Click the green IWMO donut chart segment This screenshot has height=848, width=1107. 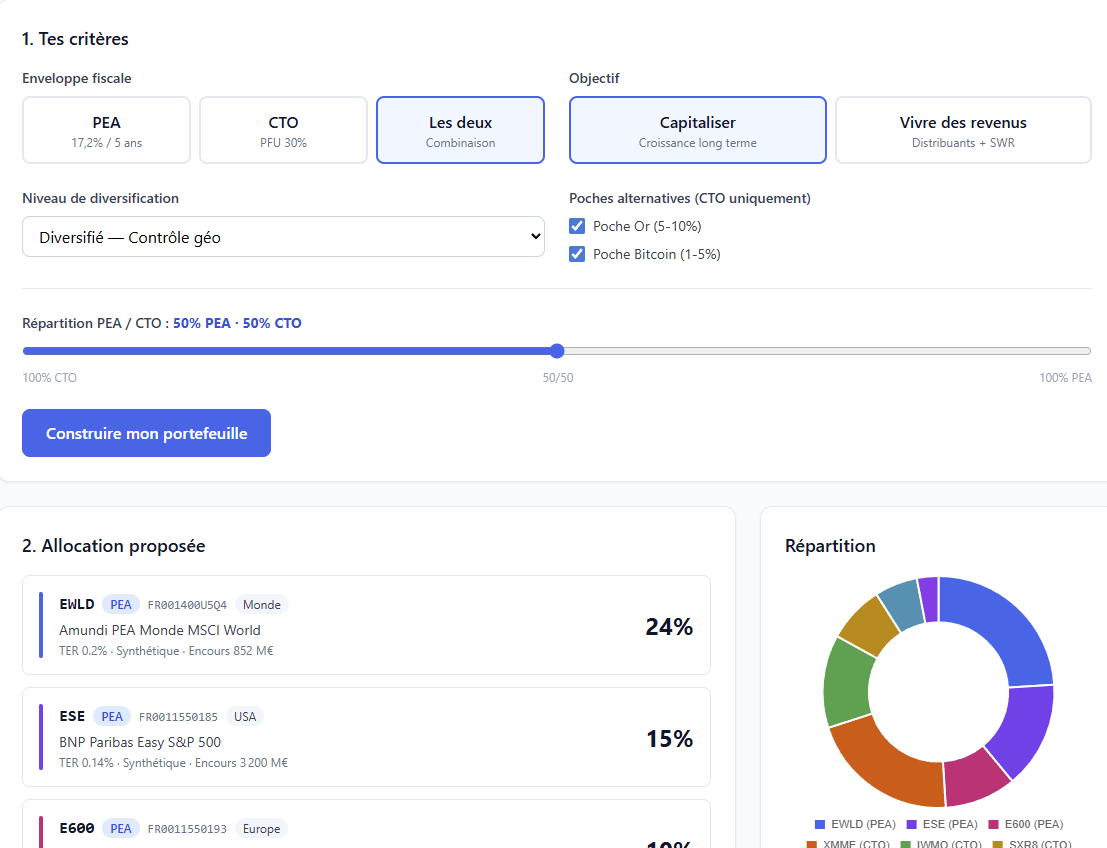click(847, 681)
